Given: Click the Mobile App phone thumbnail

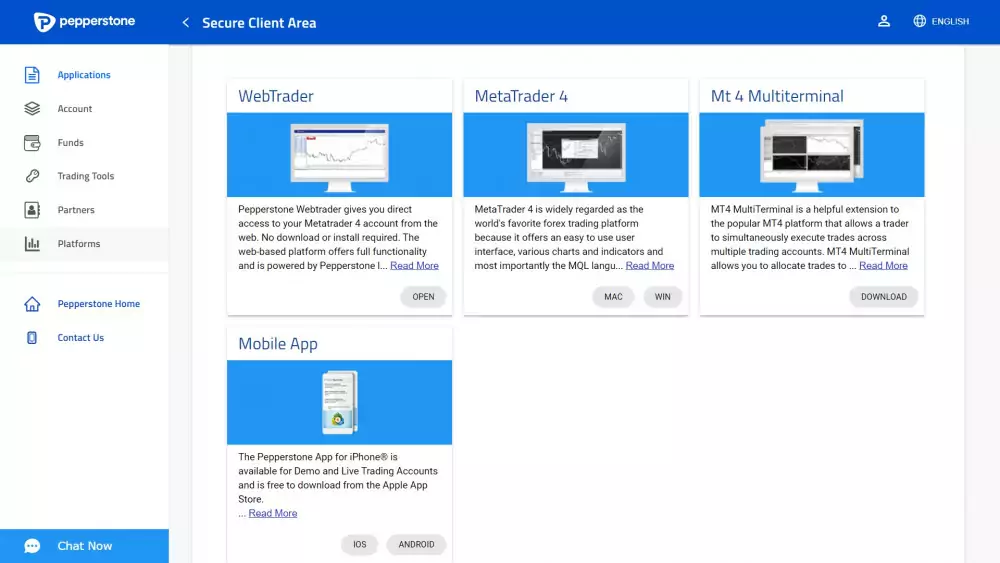Looking at the screenshot, I should (339, 402).
